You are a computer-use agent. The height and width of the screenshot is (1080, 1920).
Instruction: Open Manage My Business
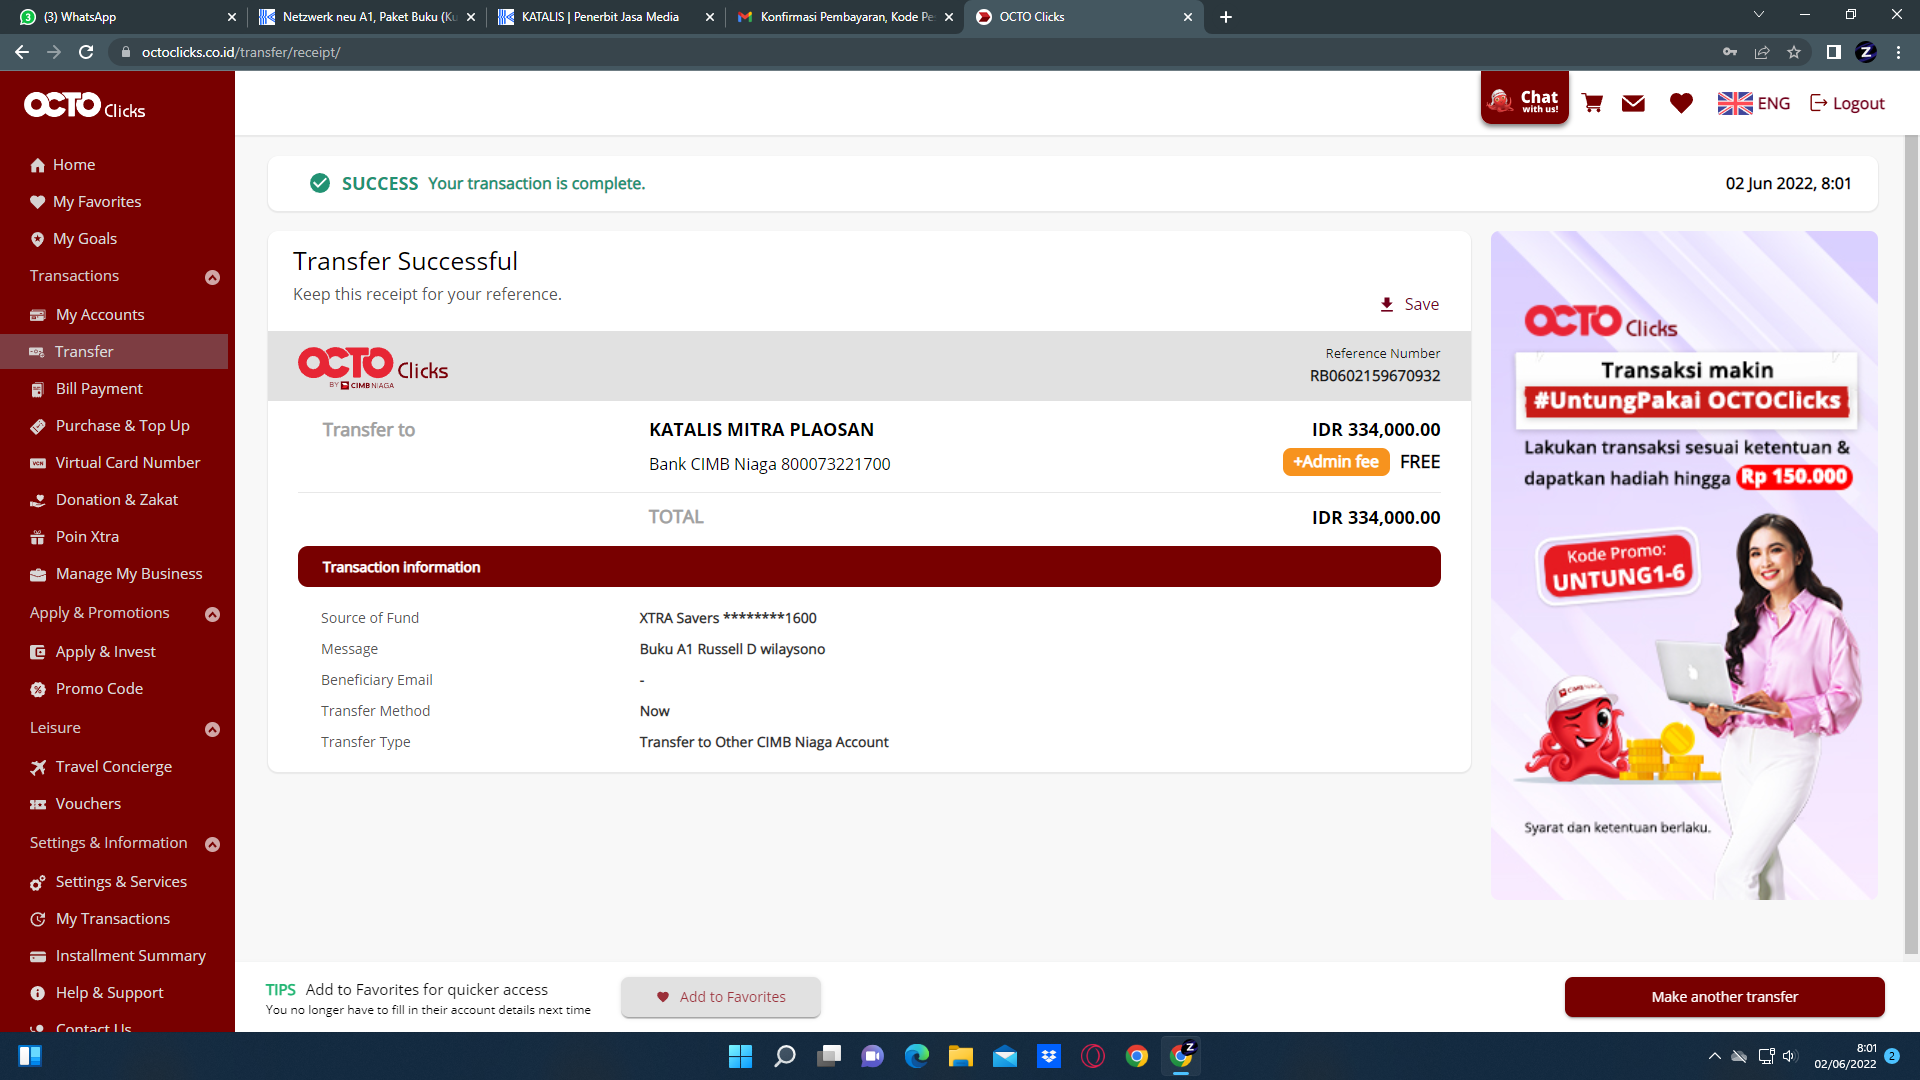[x=116, y=573]
